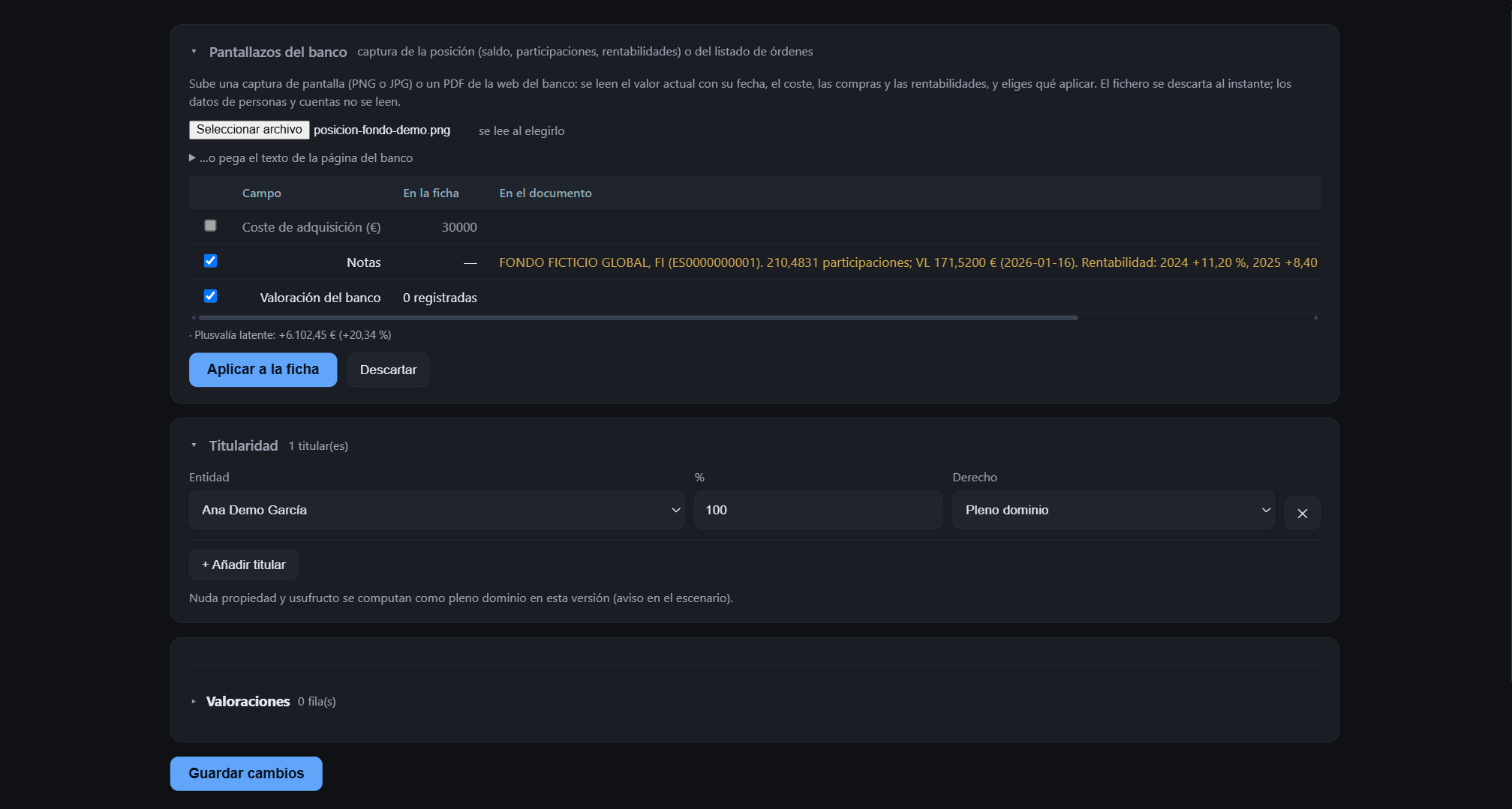Click the Seleccionar archivo button
This screenshot has height=809, width=1512.
pos(249,130)
